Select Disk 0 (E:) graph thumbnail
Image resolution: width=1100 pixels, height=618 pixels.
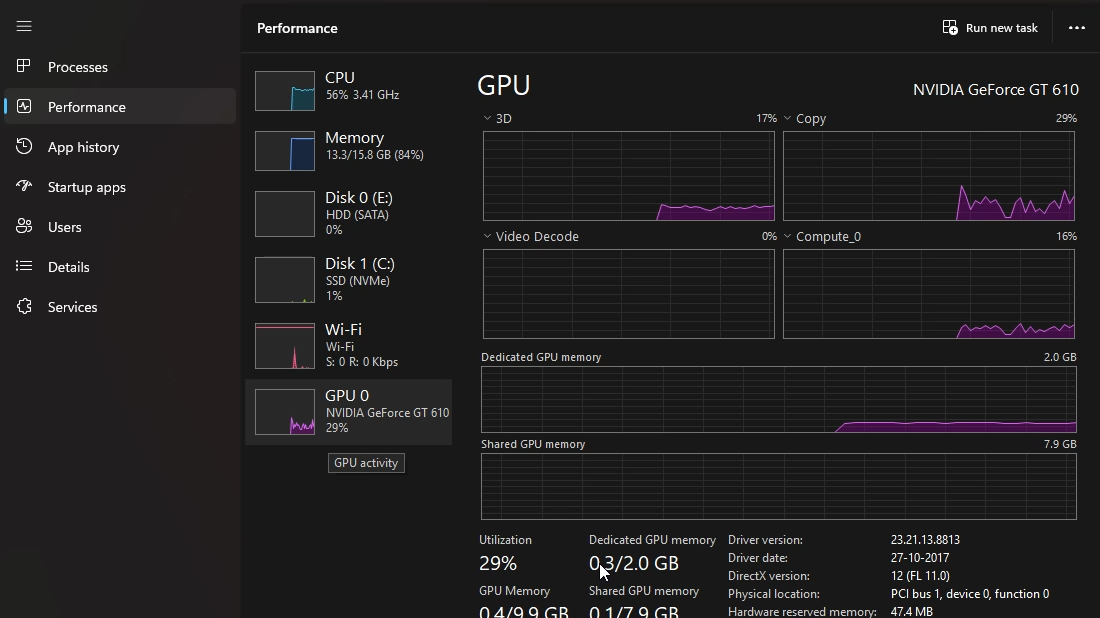coord(285,214)
